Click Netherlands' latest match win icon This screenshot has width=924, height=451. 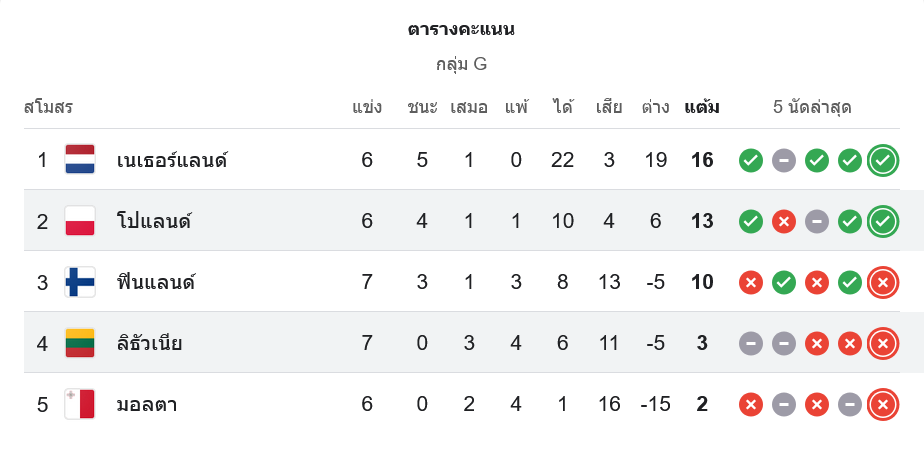[882, 160]
